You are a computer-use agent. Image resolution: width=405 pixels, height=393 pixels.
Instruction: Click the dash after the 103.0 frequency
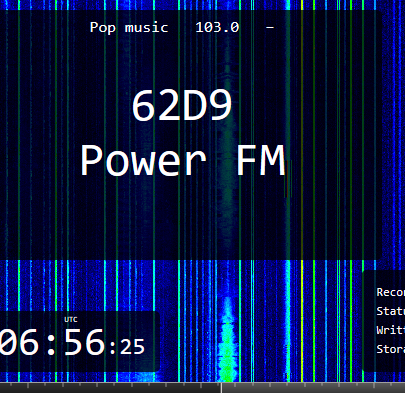(x=270, y=28)
